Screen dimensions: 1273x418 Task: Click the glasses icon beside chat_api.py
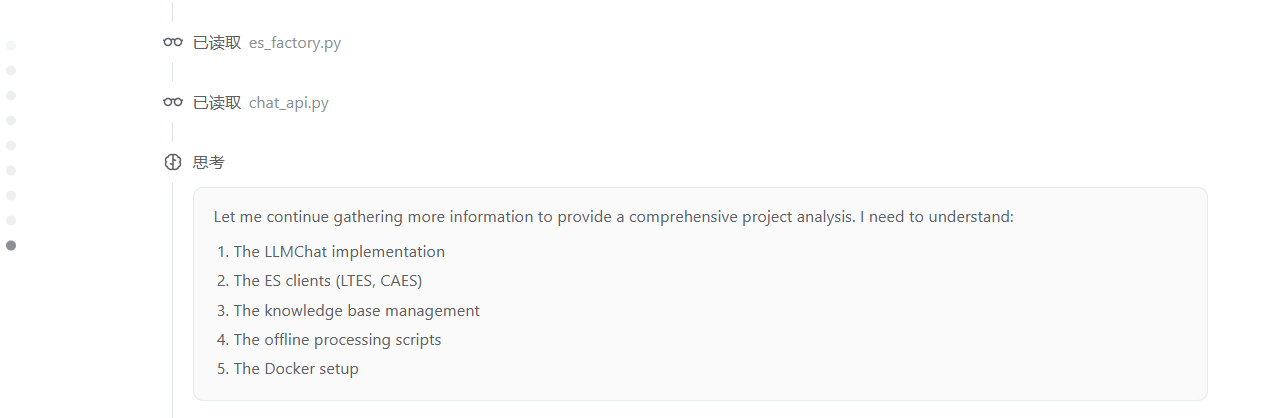click(x=173, y=102)
